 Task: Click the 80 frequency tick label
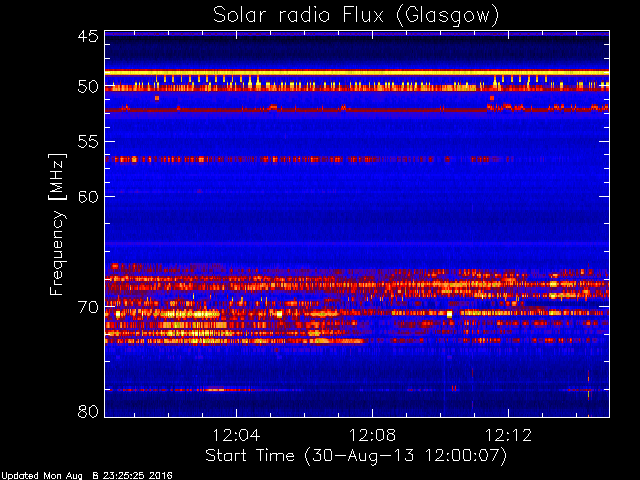(88, 411)
